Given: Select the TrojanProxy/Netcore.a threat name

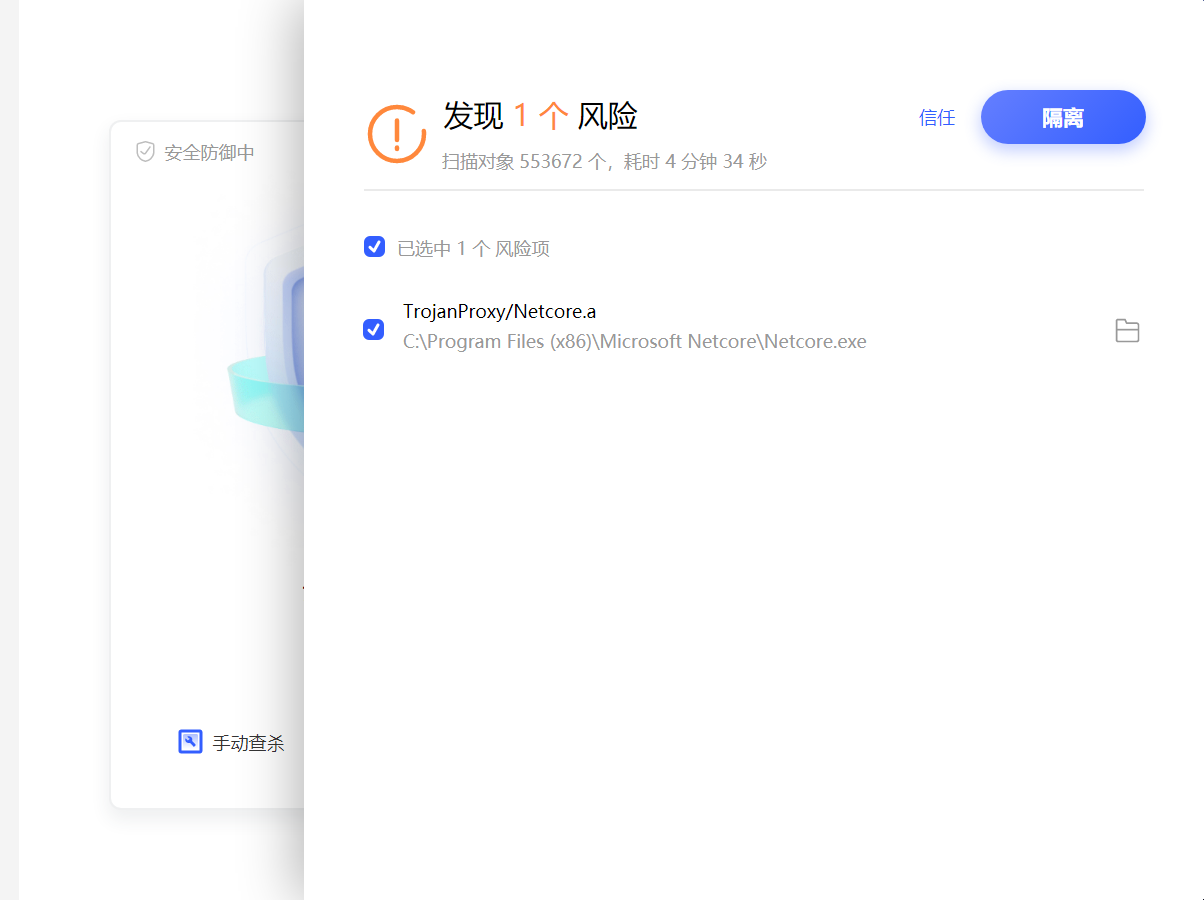Looking at the screenshot, I should [x=500, y=311].
